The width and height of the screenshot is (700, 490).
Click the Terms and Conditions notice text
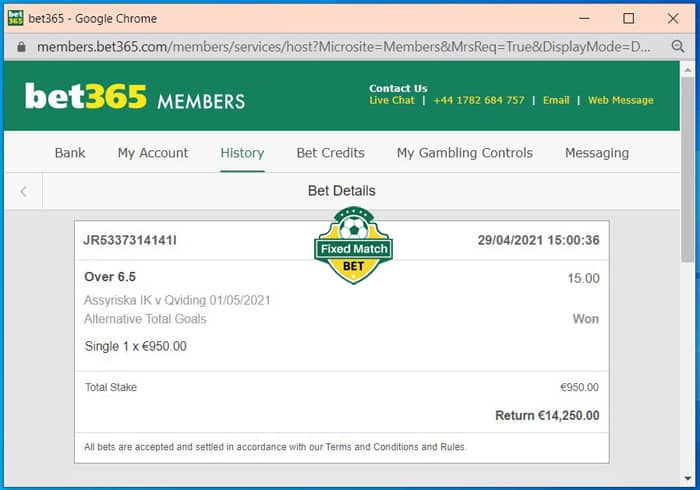tap(275, 447)
